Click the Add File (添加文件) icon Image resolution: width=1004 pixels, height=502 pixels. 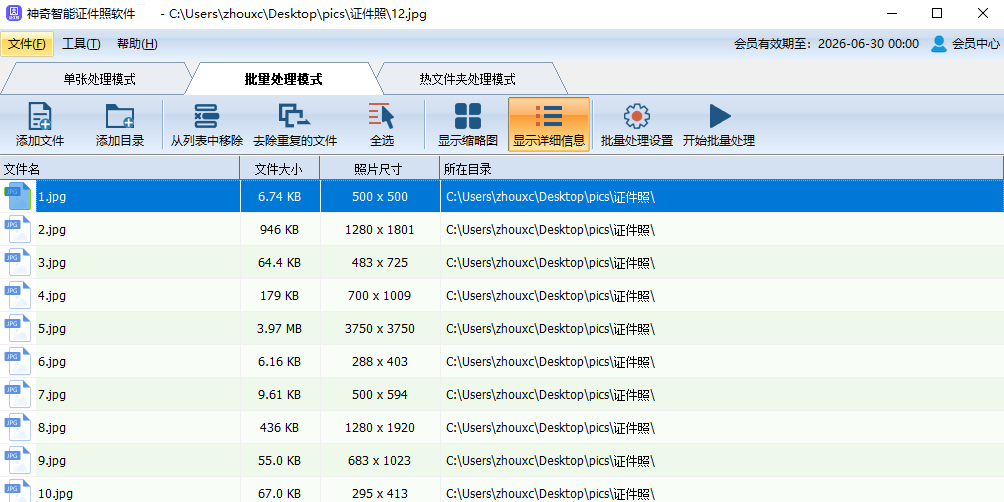40,117
